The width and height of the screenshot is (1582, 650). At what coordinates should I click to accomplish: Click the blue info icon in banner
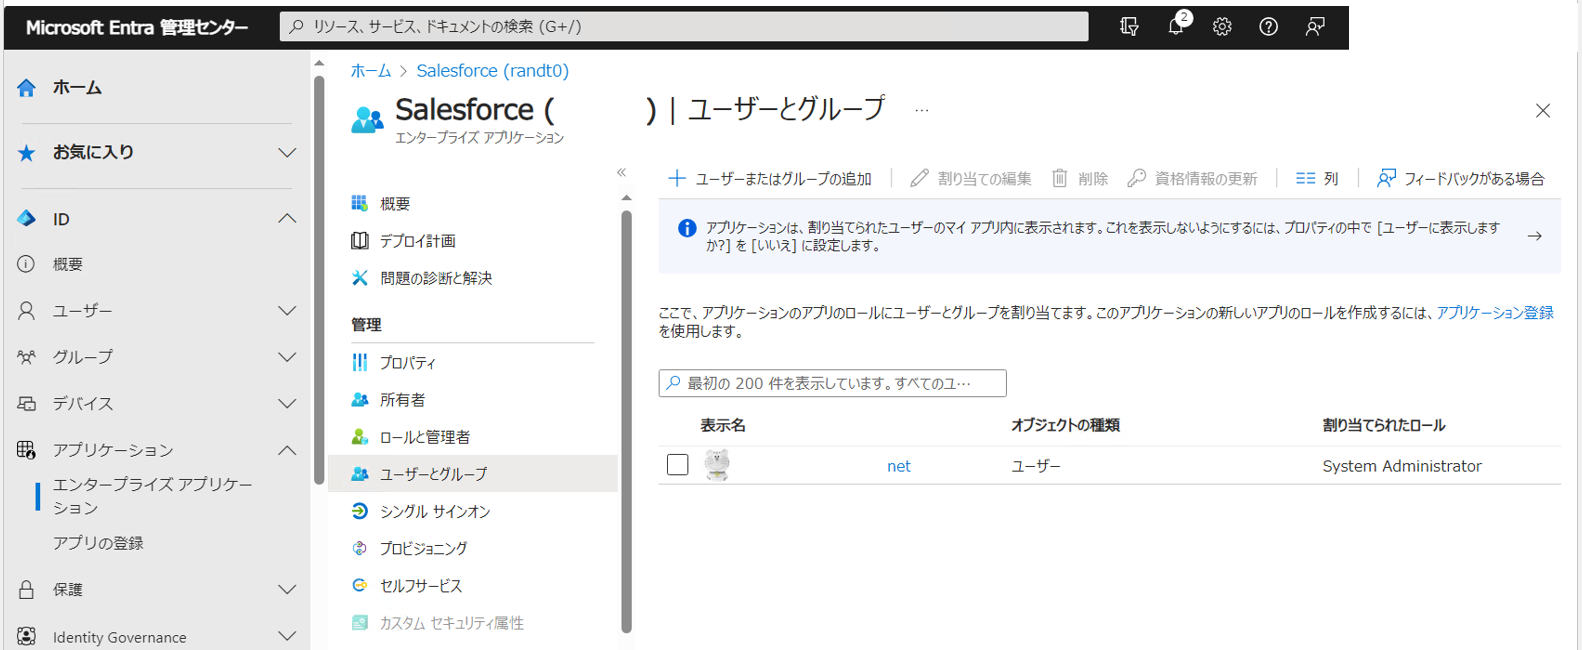(x=687, y=228)
